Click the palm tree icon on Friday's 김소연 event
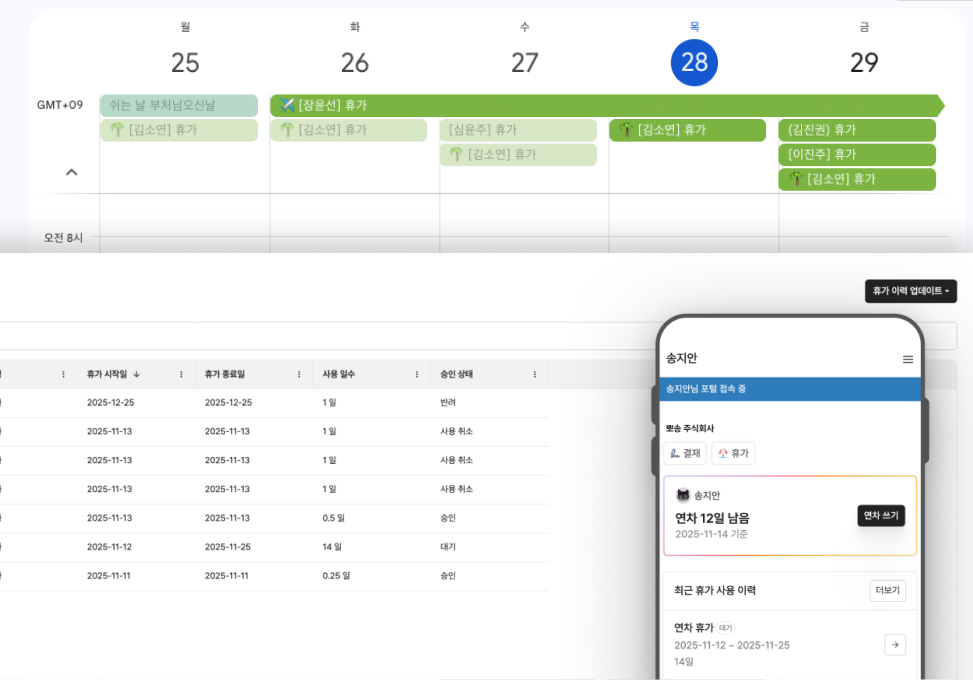This screenshot has height=680, width=973. pyautogui.click(x=796, y=179)
